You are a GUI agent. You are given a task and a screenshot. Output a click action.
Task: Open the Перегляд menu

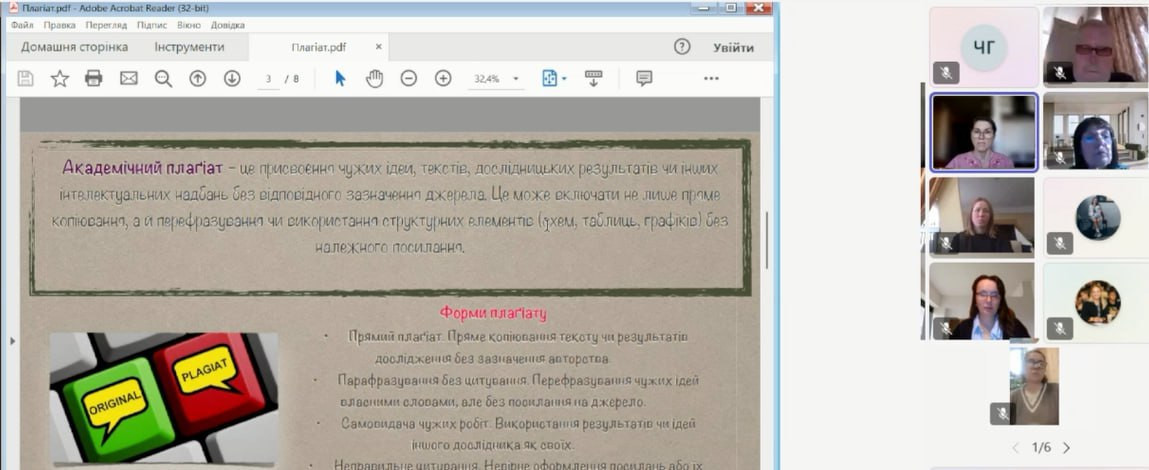point(106,25)
